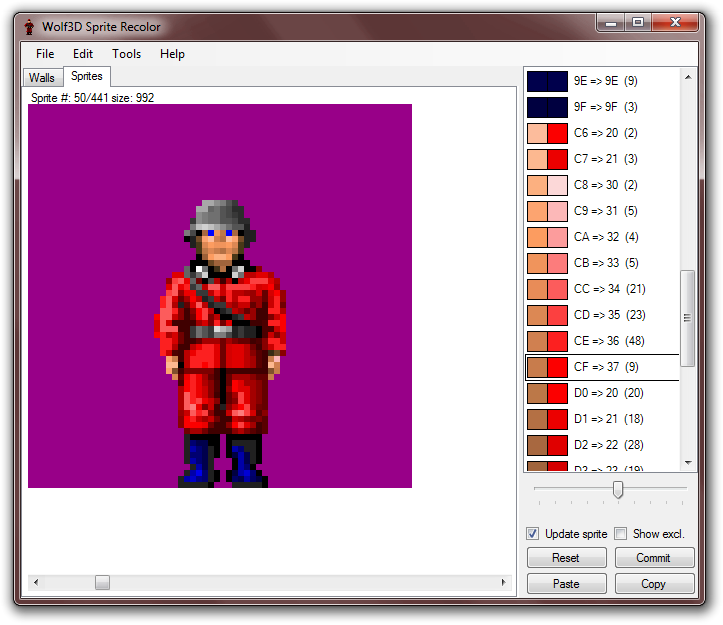Viewport: 723px width, 625px height.
Task: Click the red target swatch for CD
Action: coord(557,315)
